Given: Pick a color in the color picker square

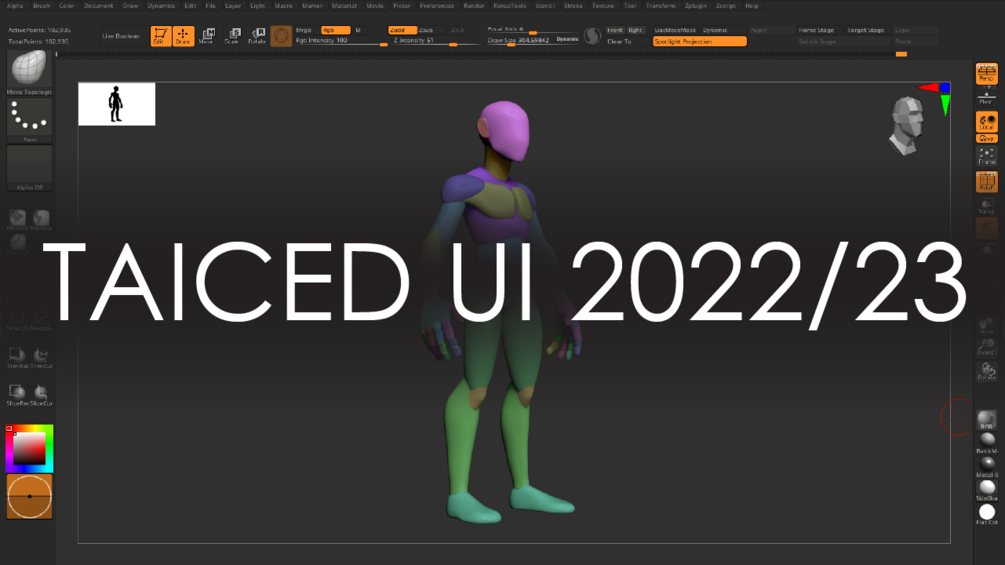Looking at the screenshot, I should [x=29, y=448].
